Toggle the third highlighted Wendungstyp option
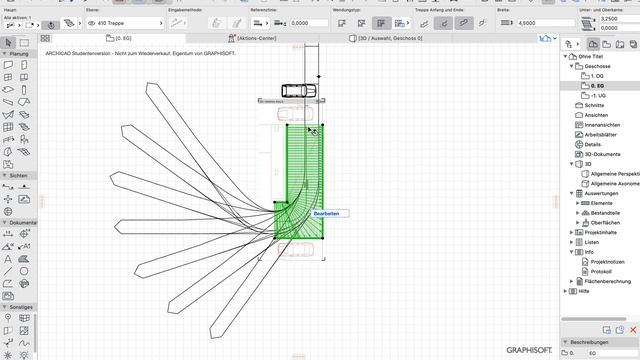The height and width of the screenshot is (360, 640). point(381,23)
